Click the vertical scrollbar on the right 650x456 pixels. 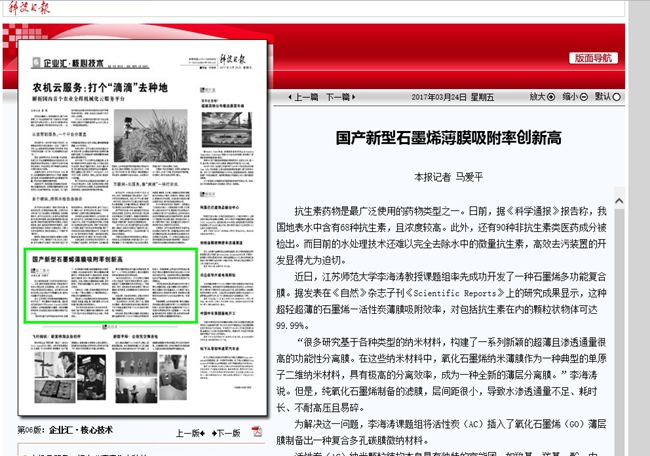(x=643, y=250)
